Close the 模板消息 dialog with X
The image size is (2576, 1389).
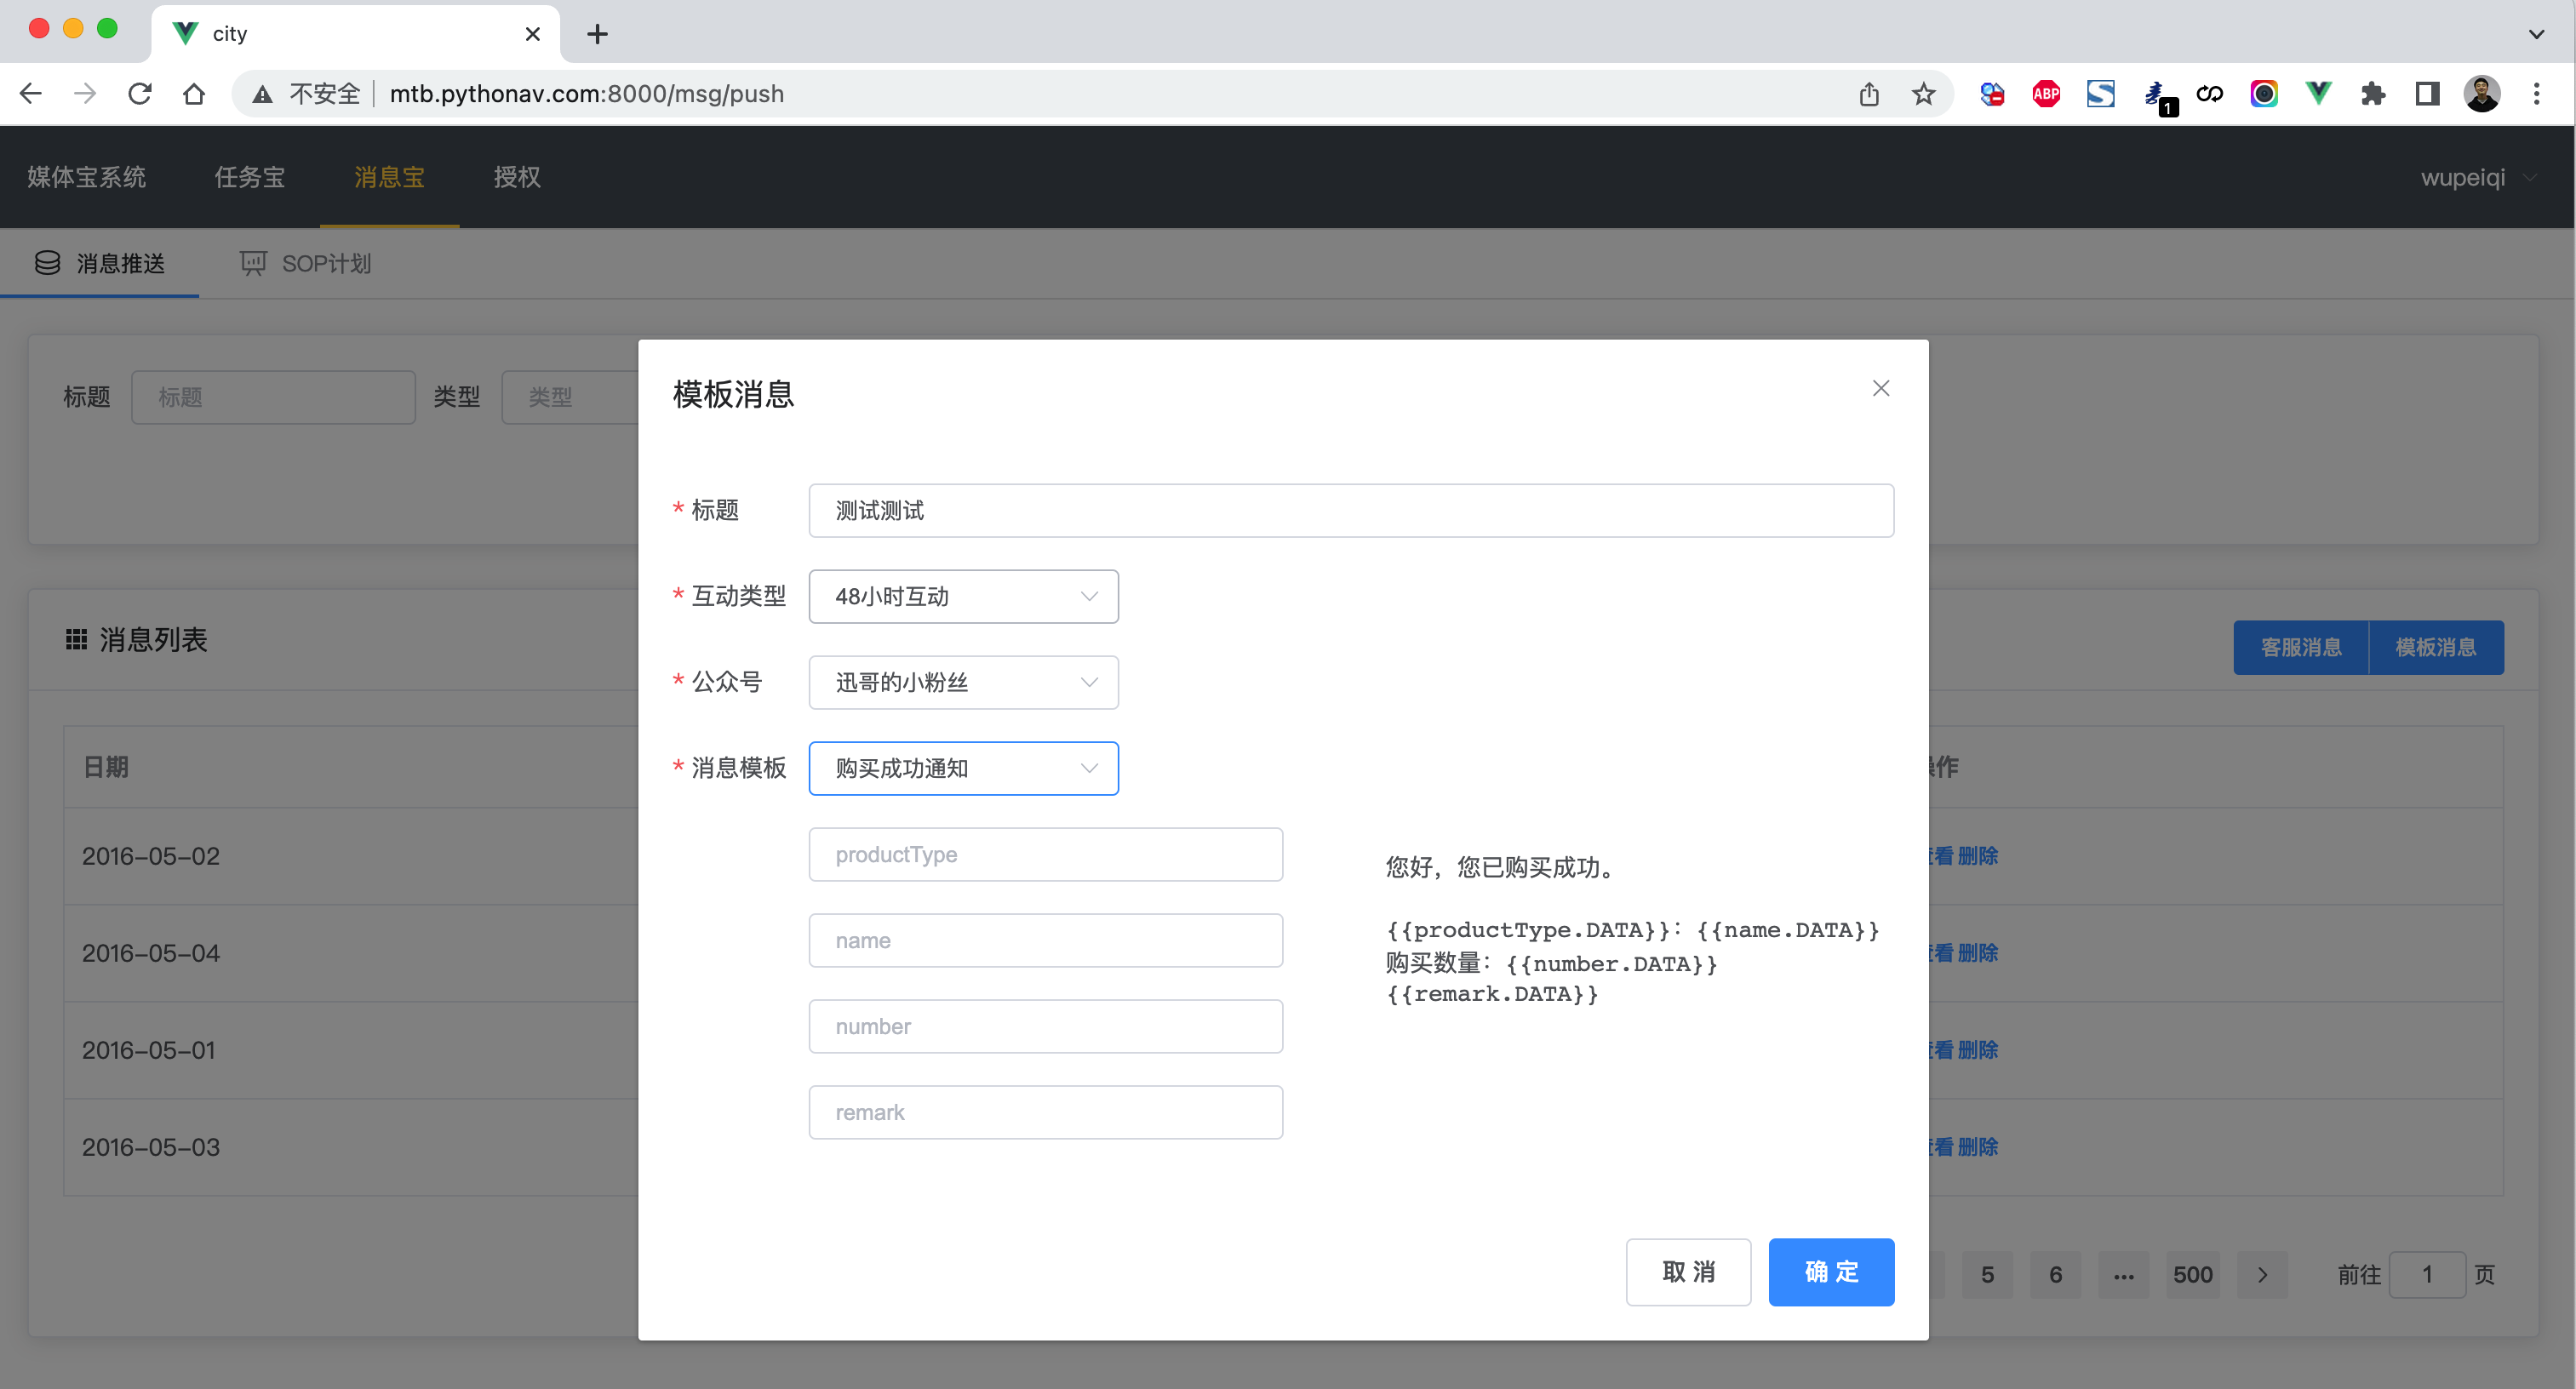pyautogui.click(x=1880, y=388)
